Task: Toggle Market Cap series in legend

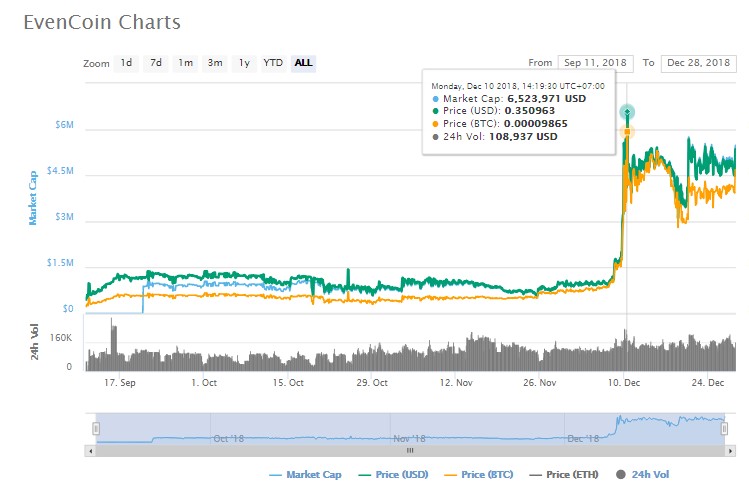Action: click(x=306, y=474)
